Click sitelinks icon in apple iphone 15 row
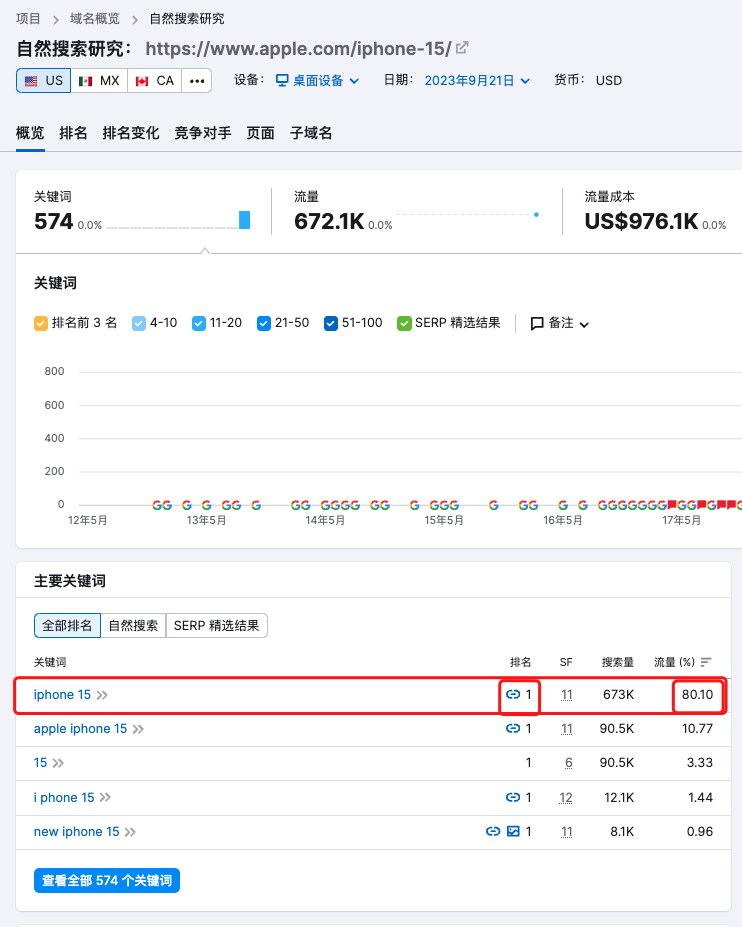The width and height of the screenshot is (742, 927). point(513,728)
